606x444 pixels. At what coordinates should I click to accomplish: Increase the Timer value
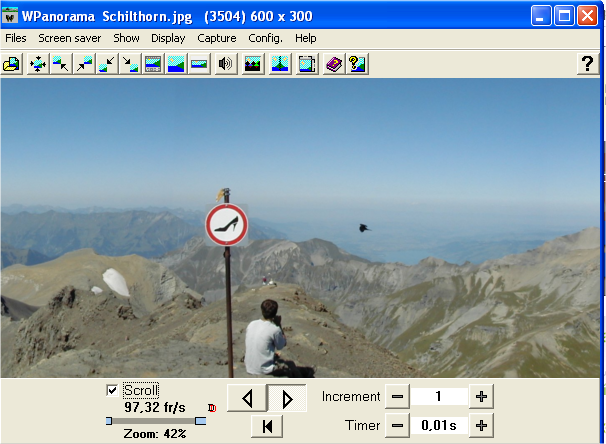coord(481,425)
